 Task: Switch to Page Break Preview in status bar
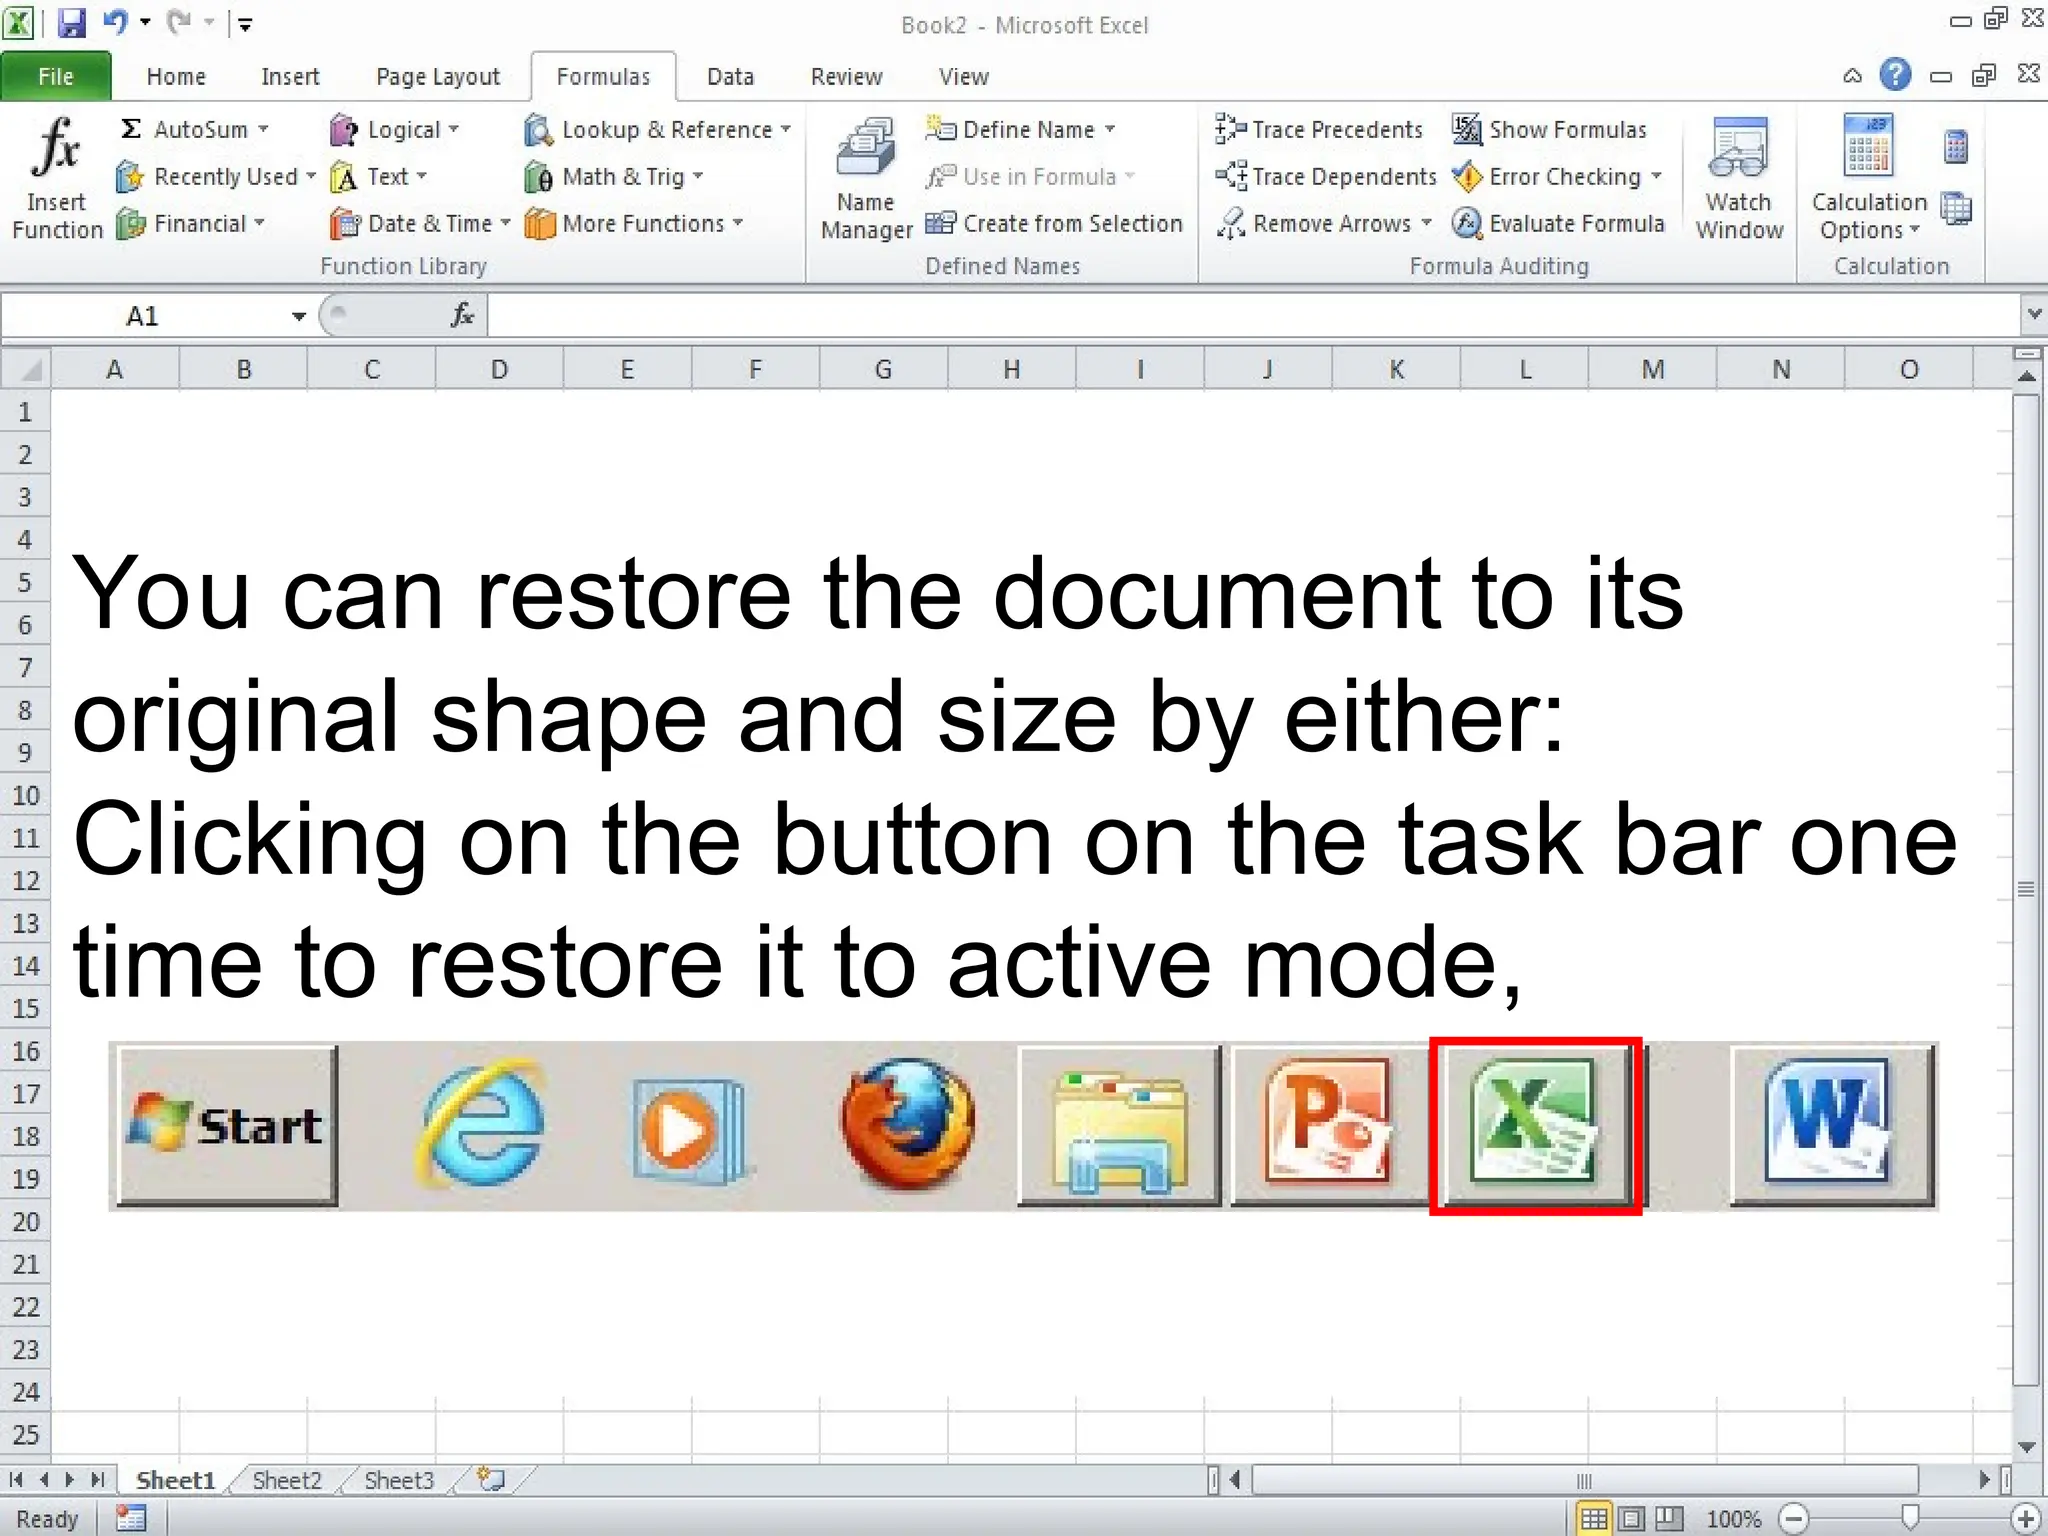click(x=1668, y=1519)
